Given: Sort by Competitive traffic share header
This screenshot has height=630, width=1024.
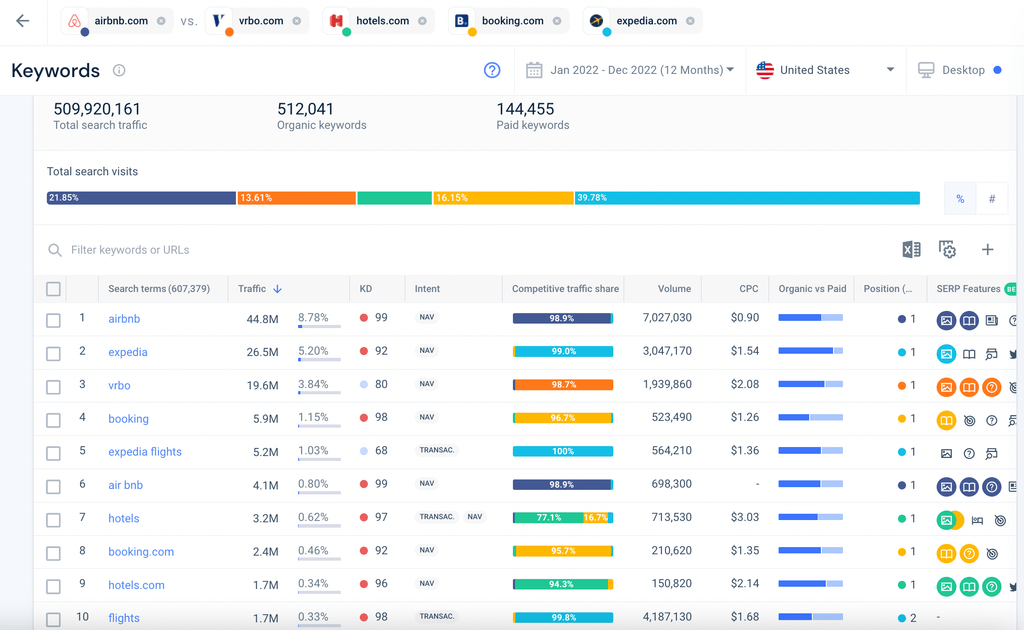Looking at the screenshot, I should [x=565, y=289].
